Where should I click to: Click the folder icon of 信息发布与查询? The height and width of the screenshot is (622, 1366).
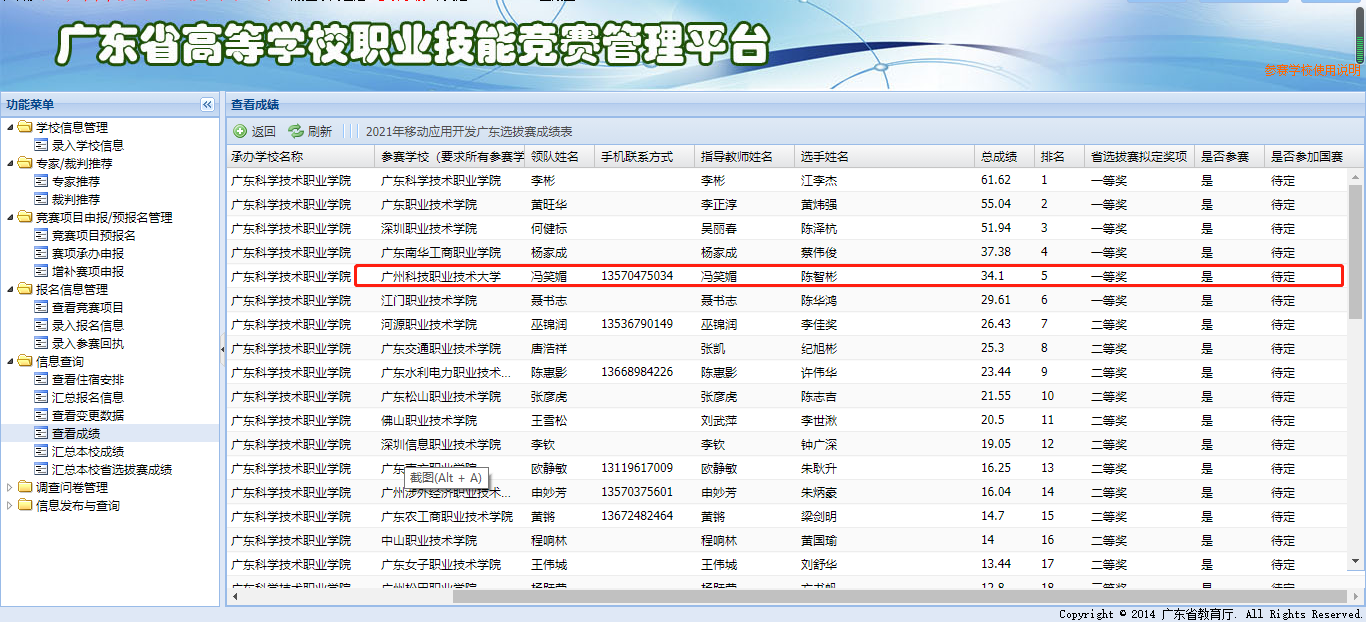click(x=24, y=505)
